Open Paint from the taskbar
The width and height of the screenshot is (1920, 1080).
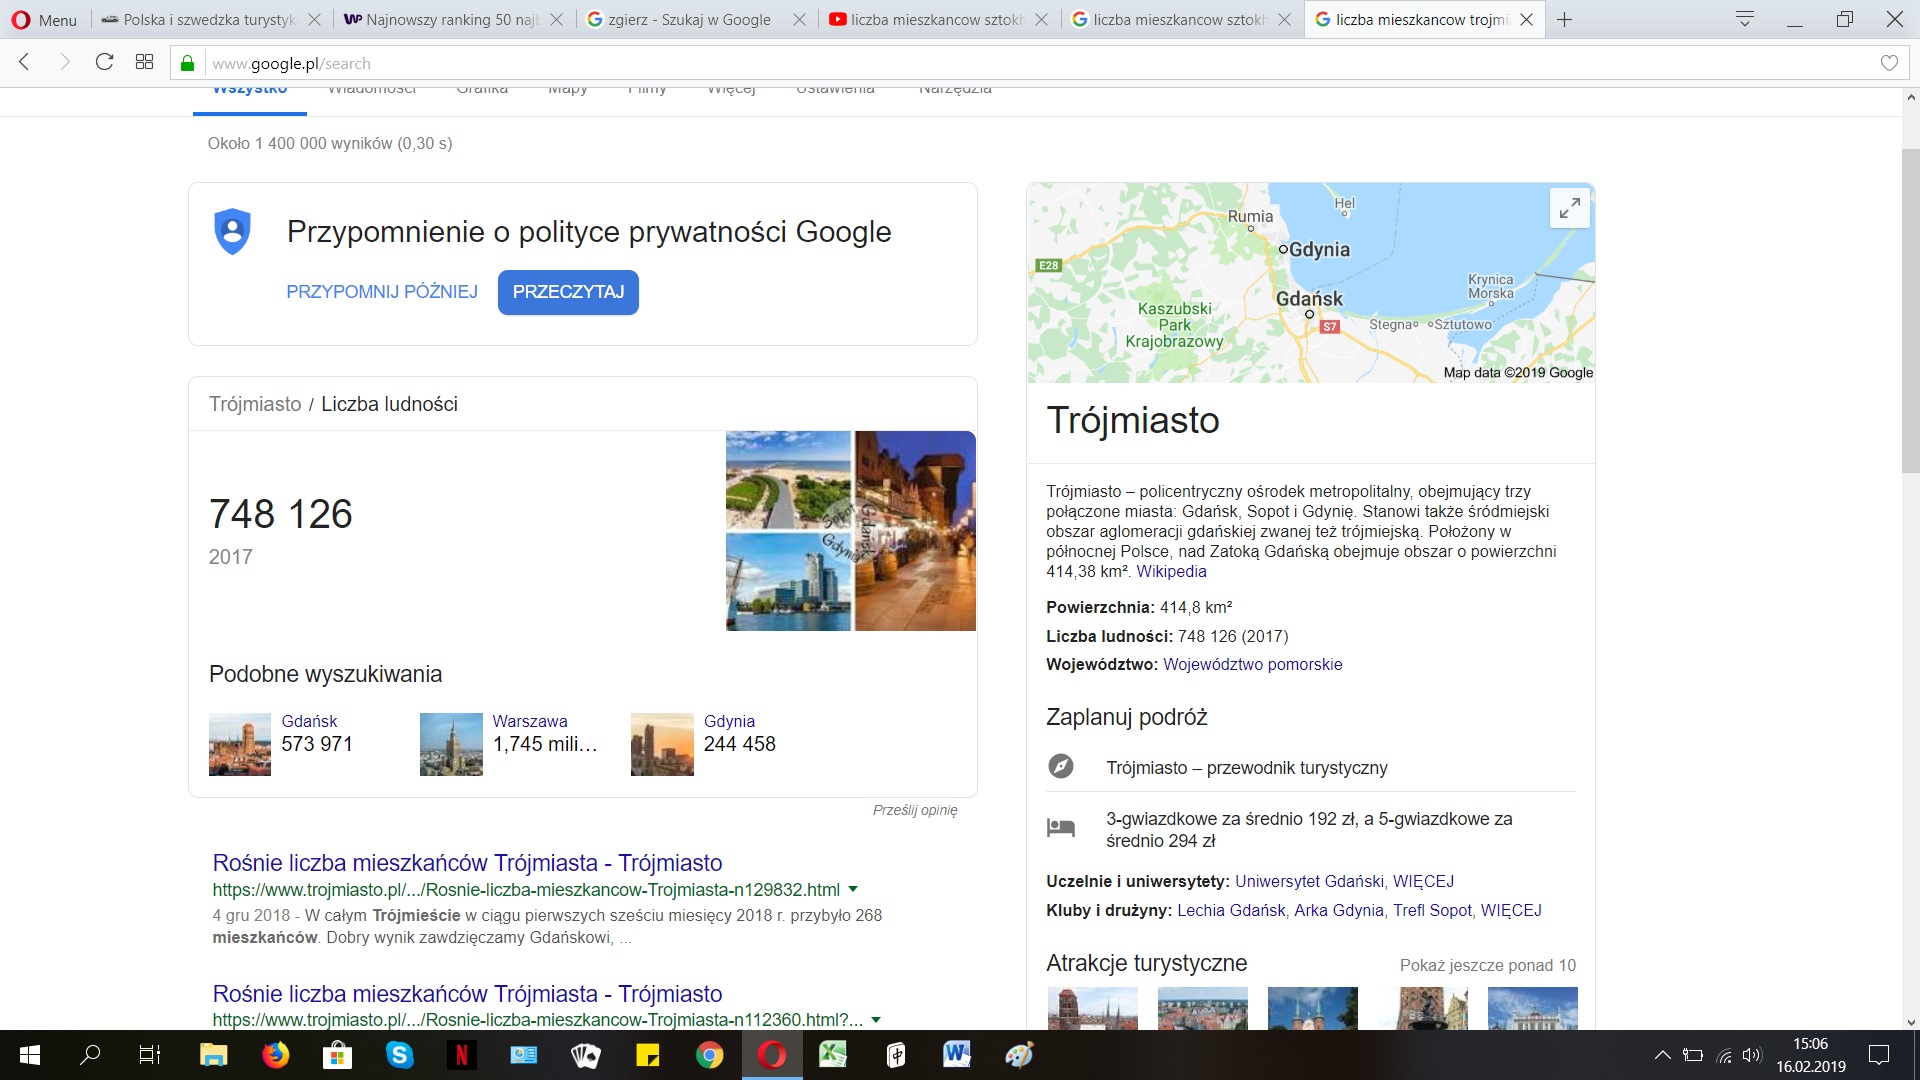pyautogui.click(x=1019, y=1055)
